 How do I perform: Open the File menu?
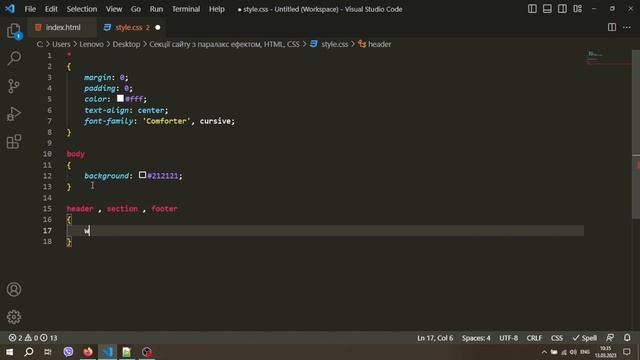pos(30,9)
